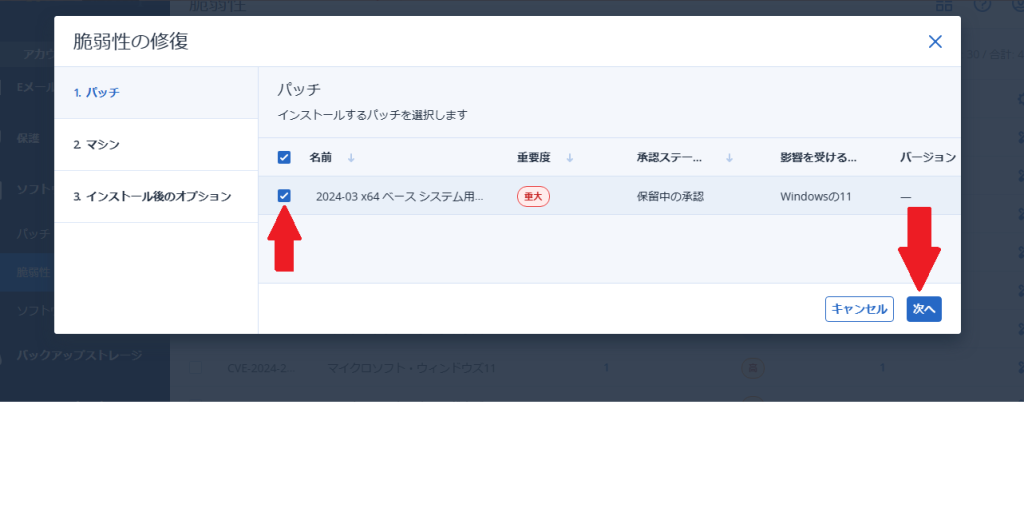Tick the CVE-2024 row checkbox in background list
This screenshot has height=508, width=1024.
tap(196, 368)
